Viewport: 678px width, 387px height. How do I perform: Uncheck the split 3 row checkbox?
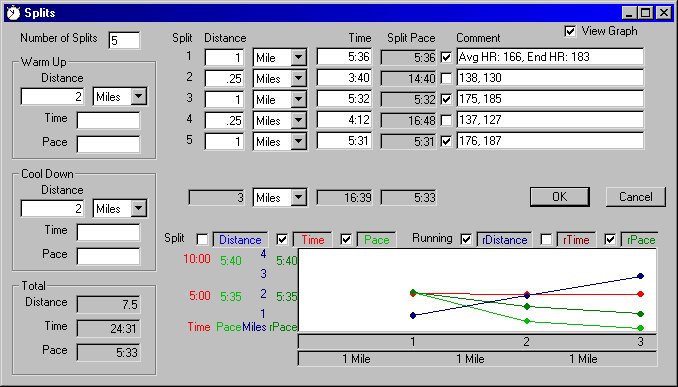point(446,99)
